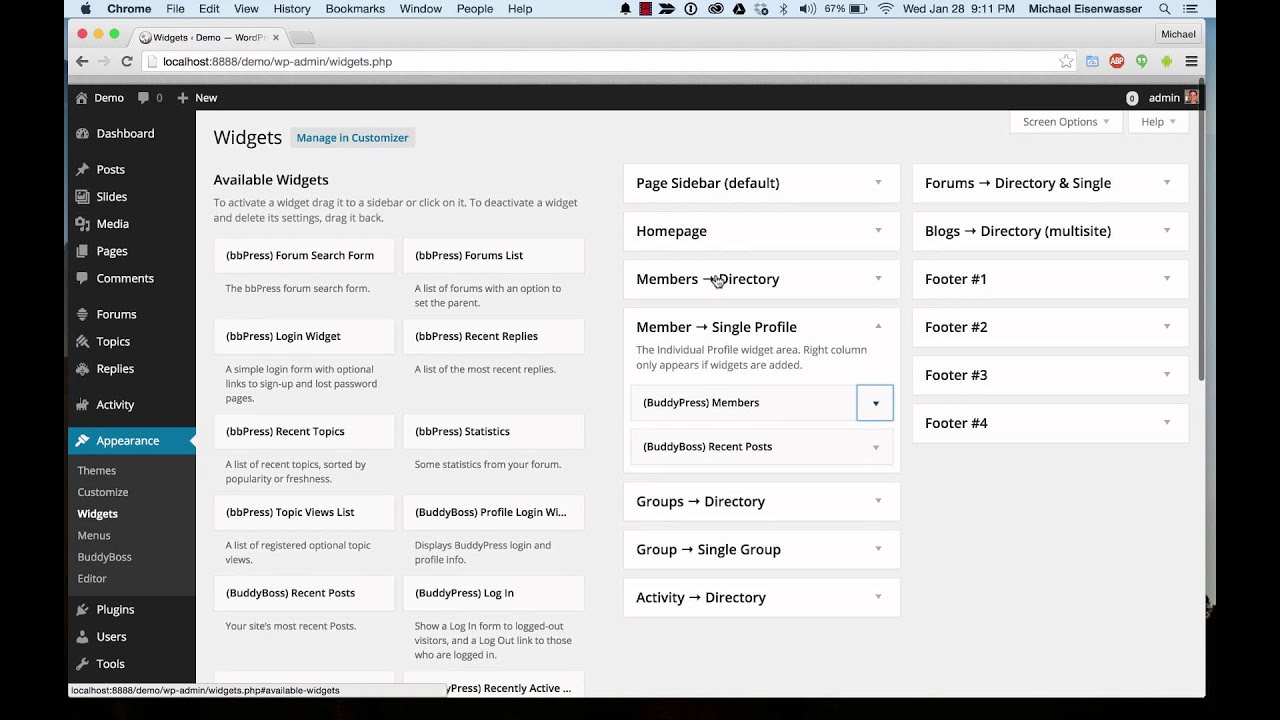The width and height of the screenshot is (1280, 720).
Task: Click the Widgets browser tab
Action: coord(210,37)
